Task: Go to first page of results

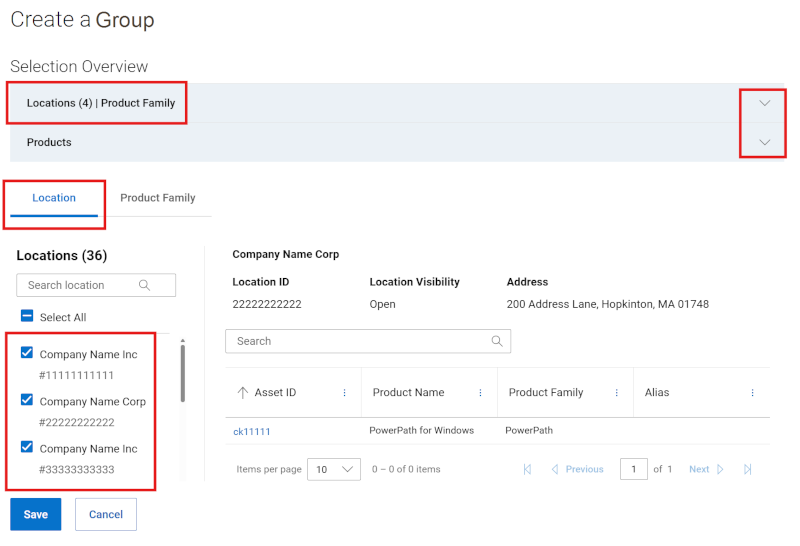Action: [x=527, y=469]
